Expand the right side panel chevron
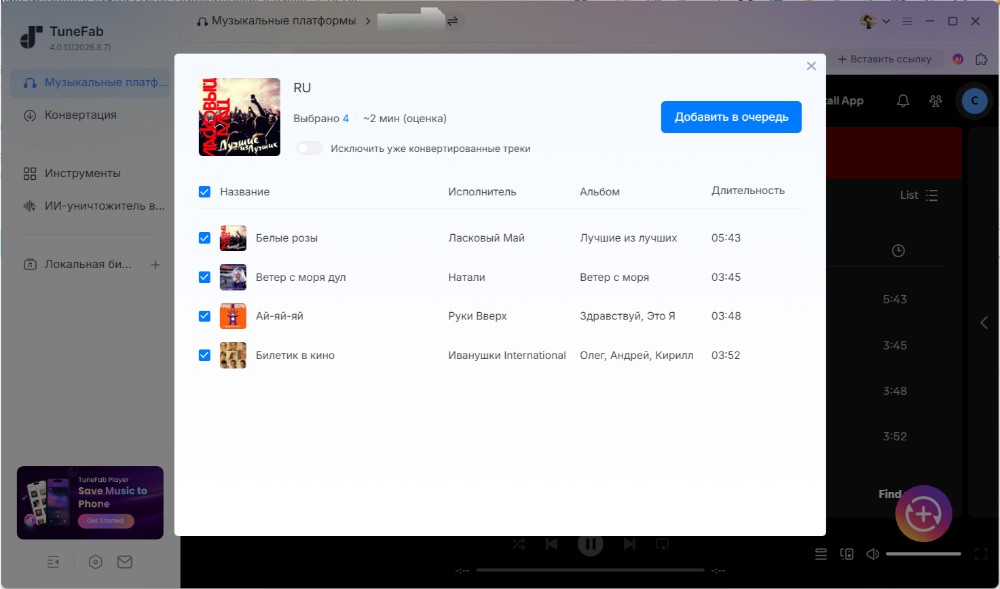Image resolution: width=1000 pixels, height=589 pixels. [983, 323]
